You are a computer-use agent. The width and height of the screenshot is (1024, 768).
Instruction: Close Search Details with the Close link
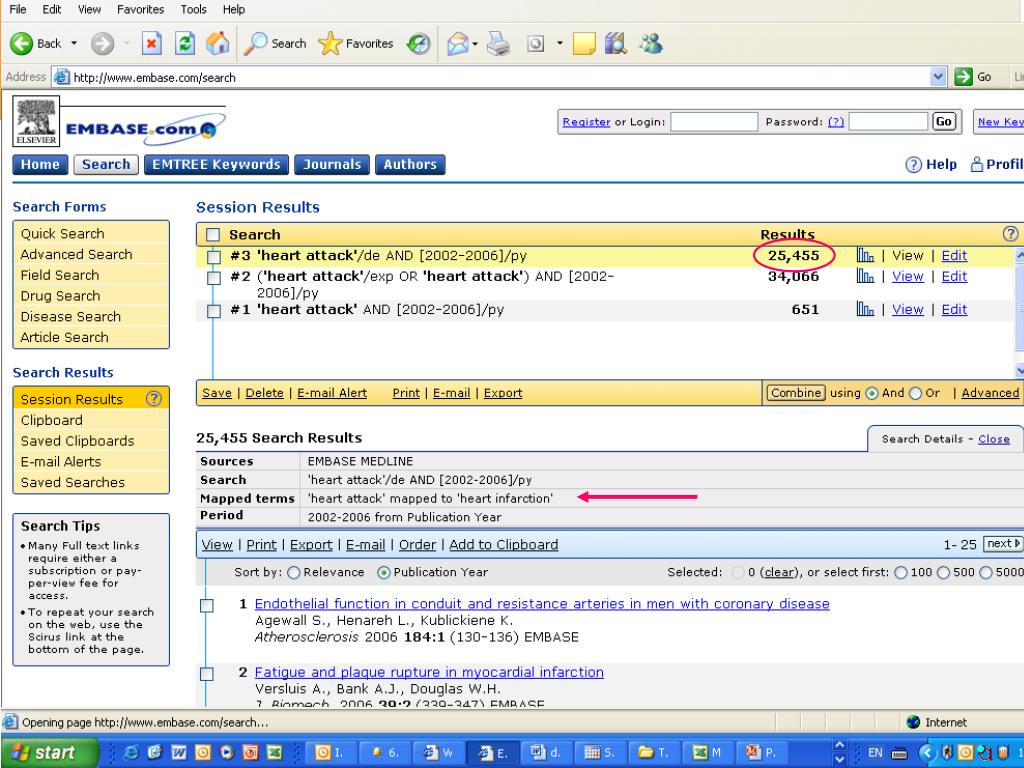point(994,439)
